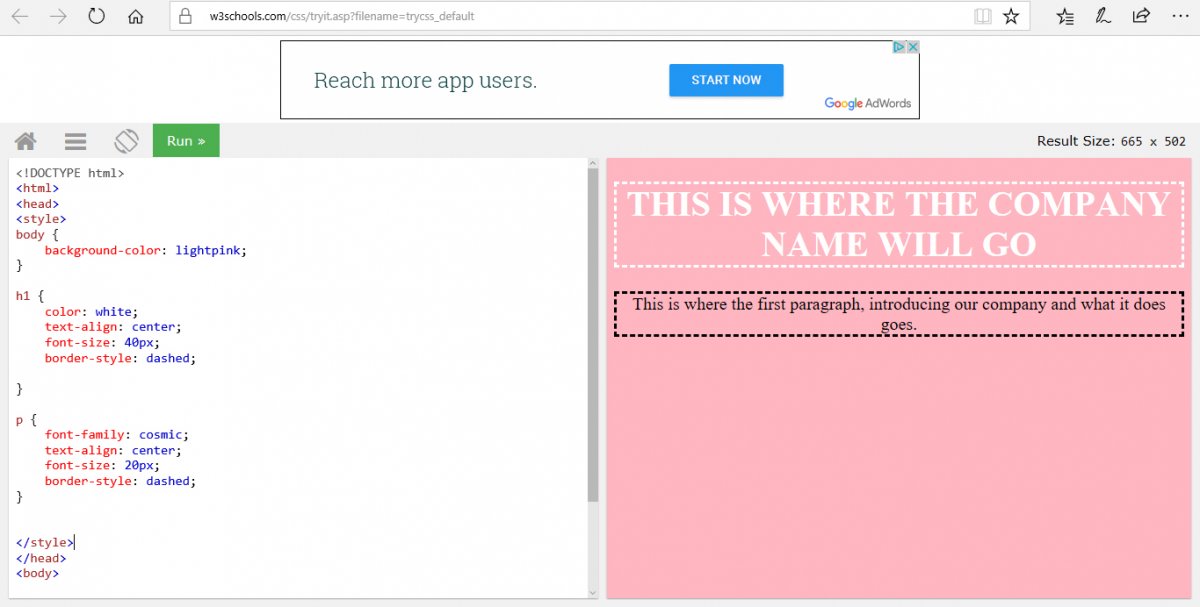Open the browser's more options menu

pos(1179,16)
